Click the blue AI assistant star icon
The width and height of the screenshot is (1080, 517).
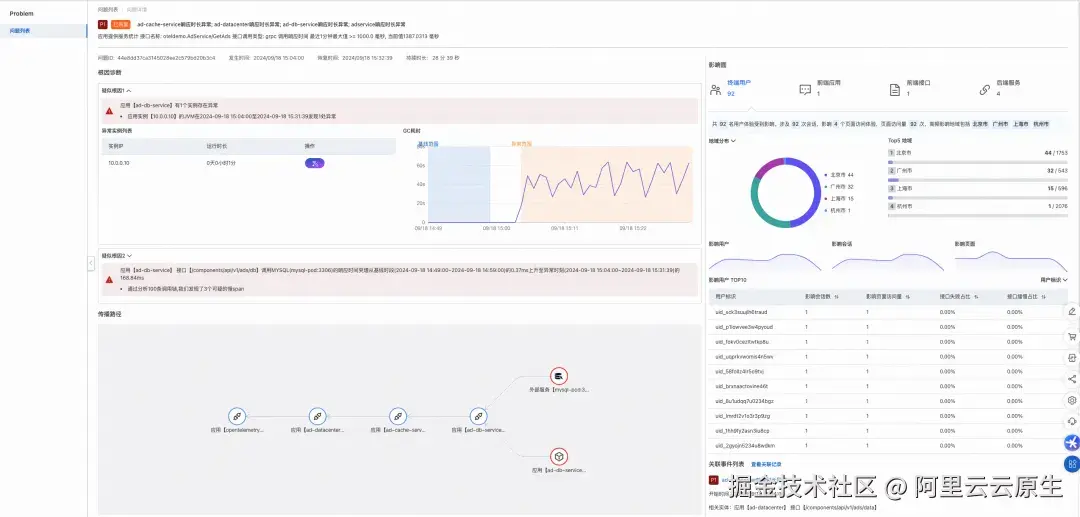[x=1072, y=442]
